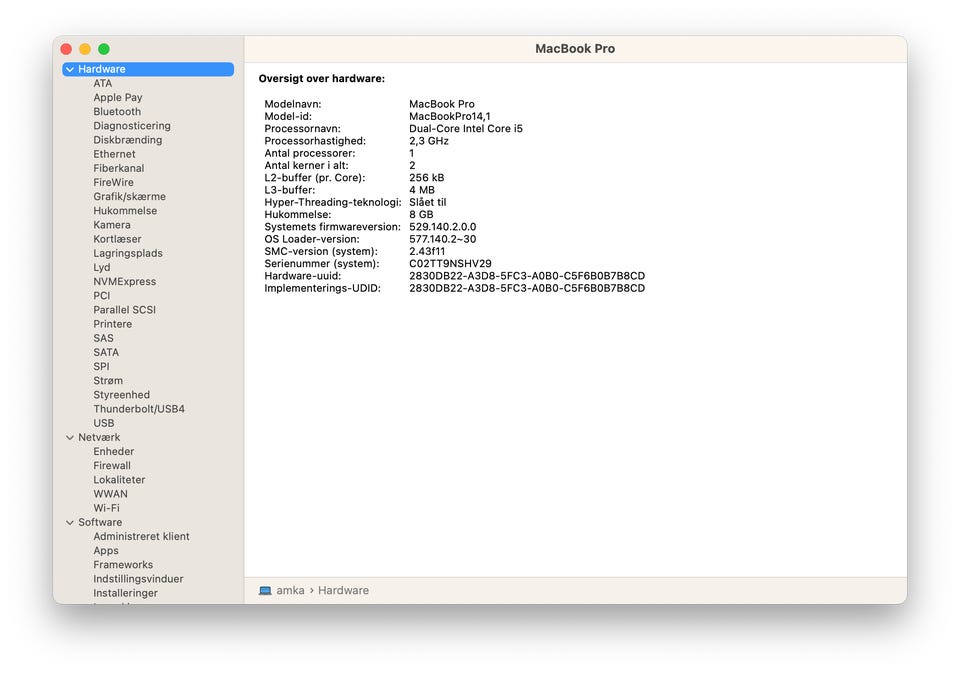Screen dimensions: 960x674
Task: Open the Diagnosticering entry
Action: [x=132, y=126]
